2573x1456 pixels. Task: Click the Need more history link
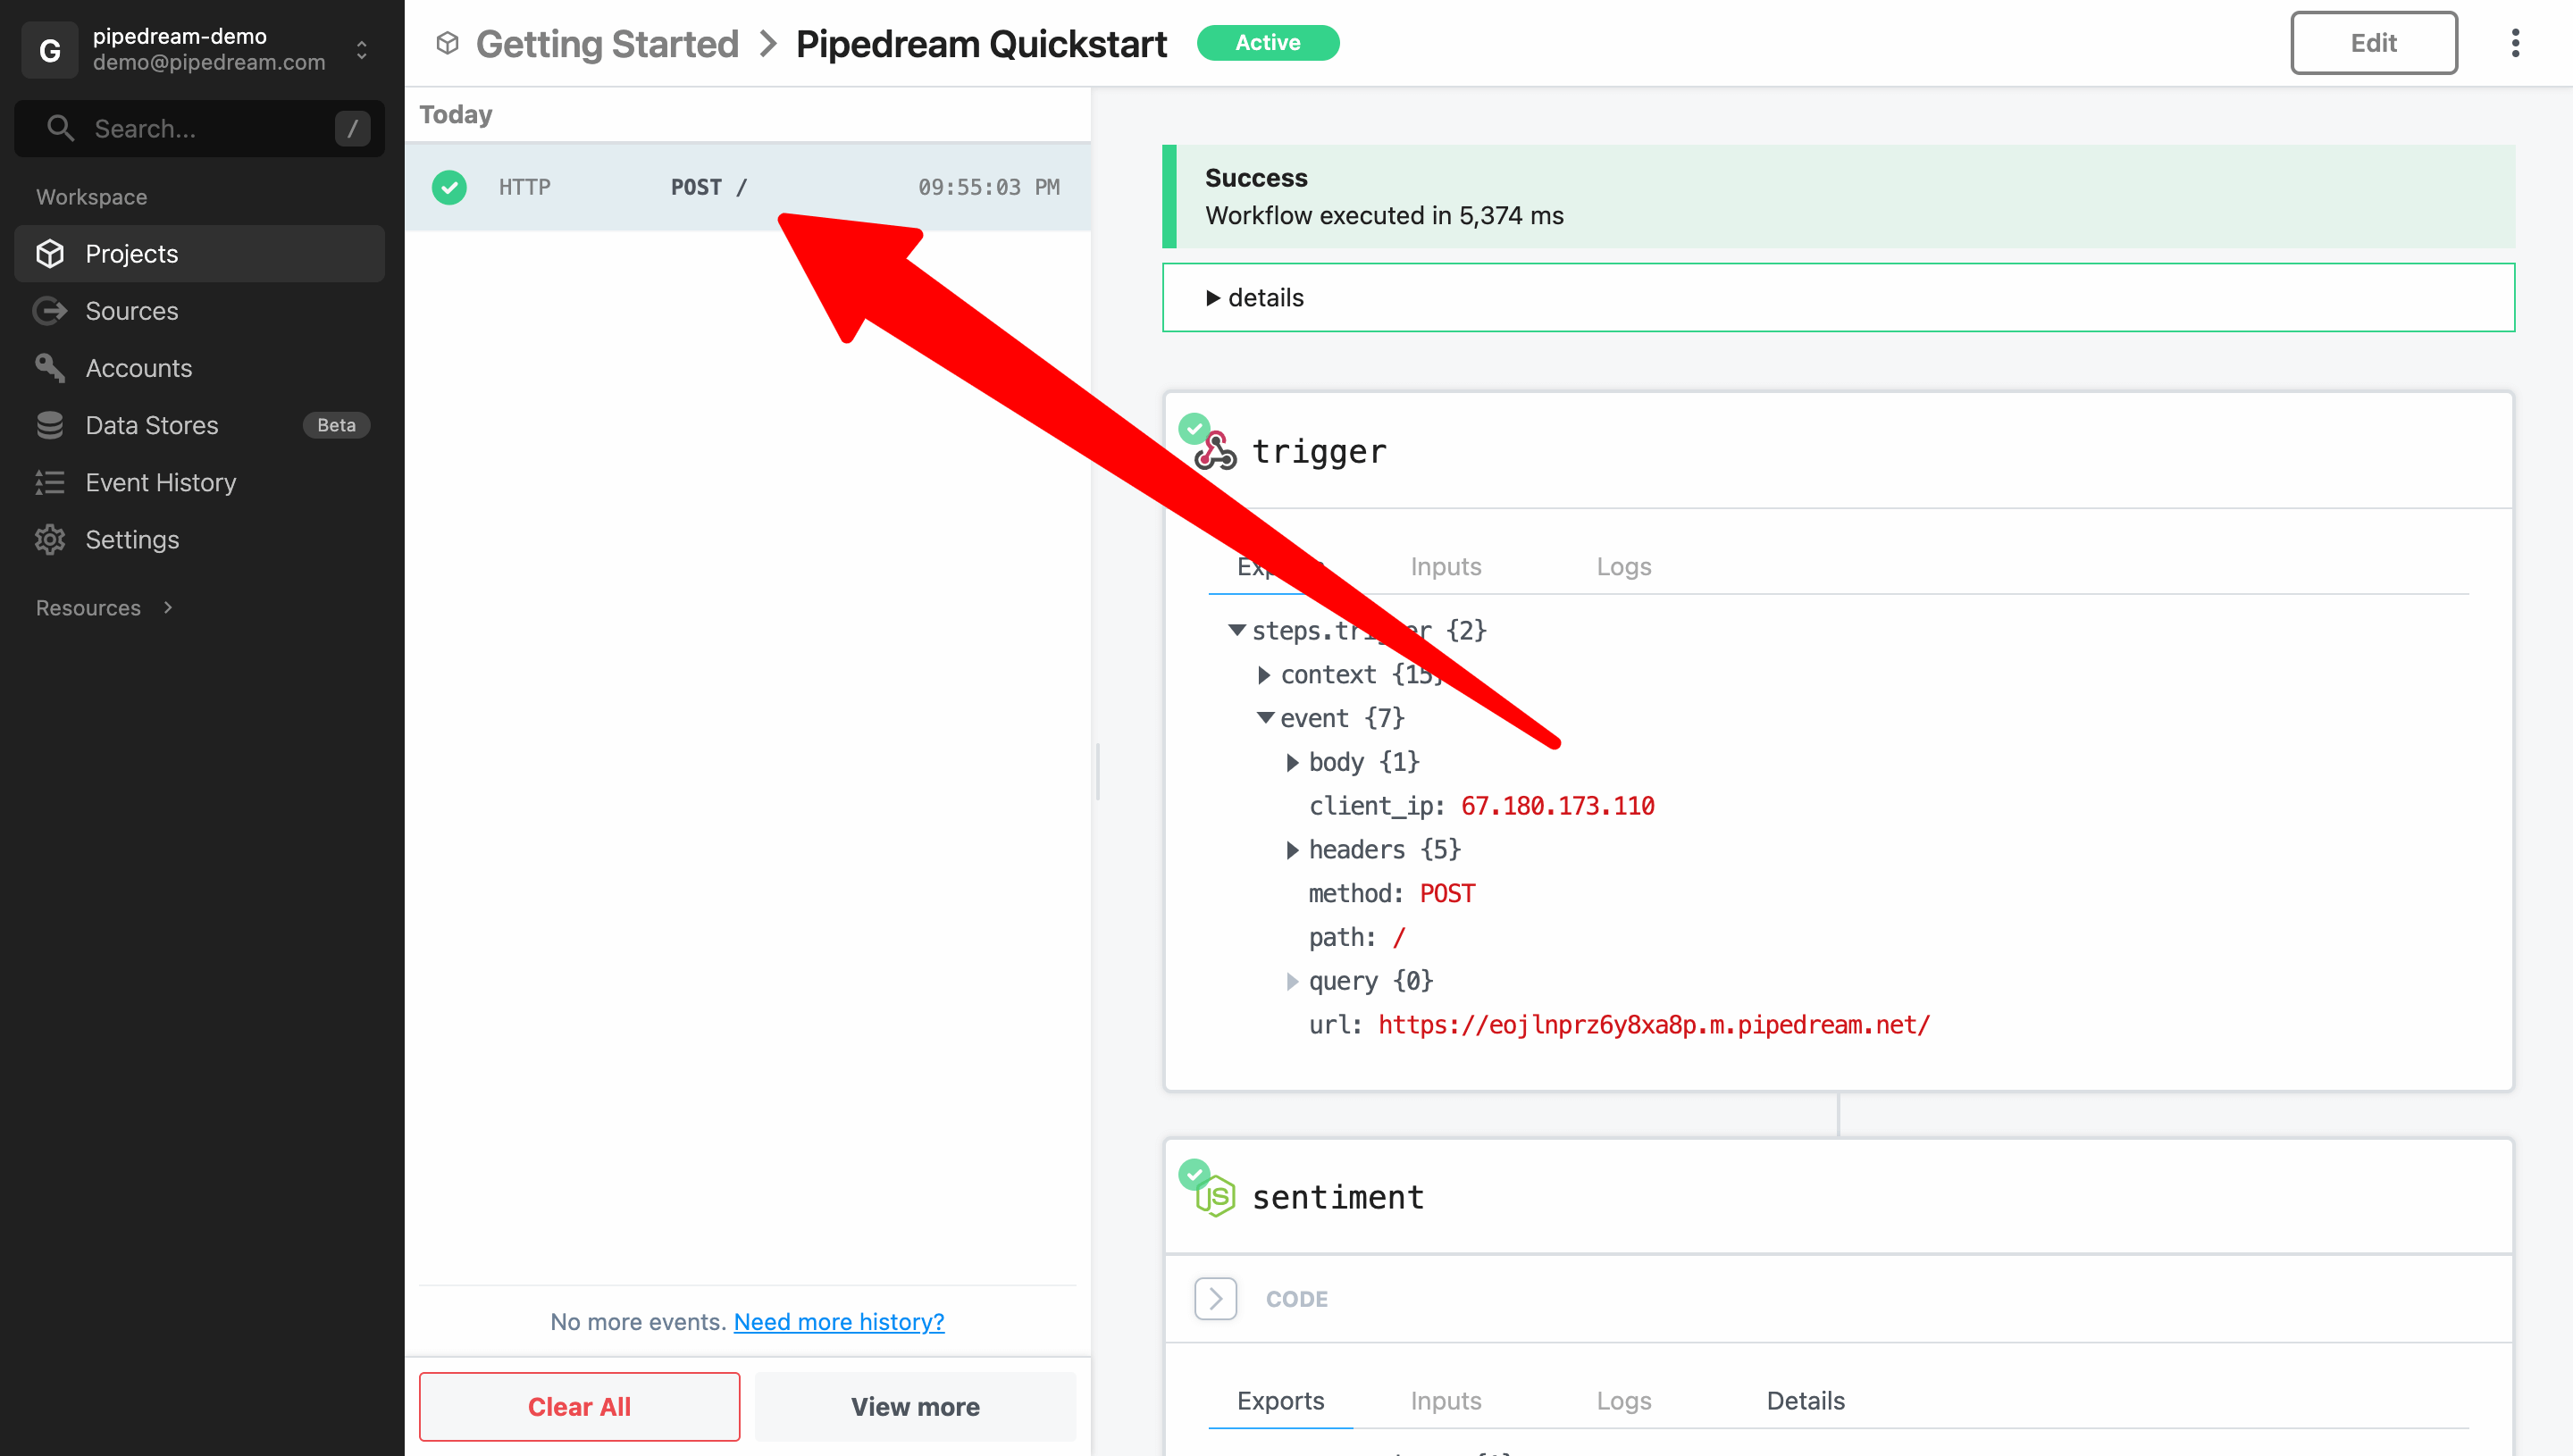tap(840, 1320)
